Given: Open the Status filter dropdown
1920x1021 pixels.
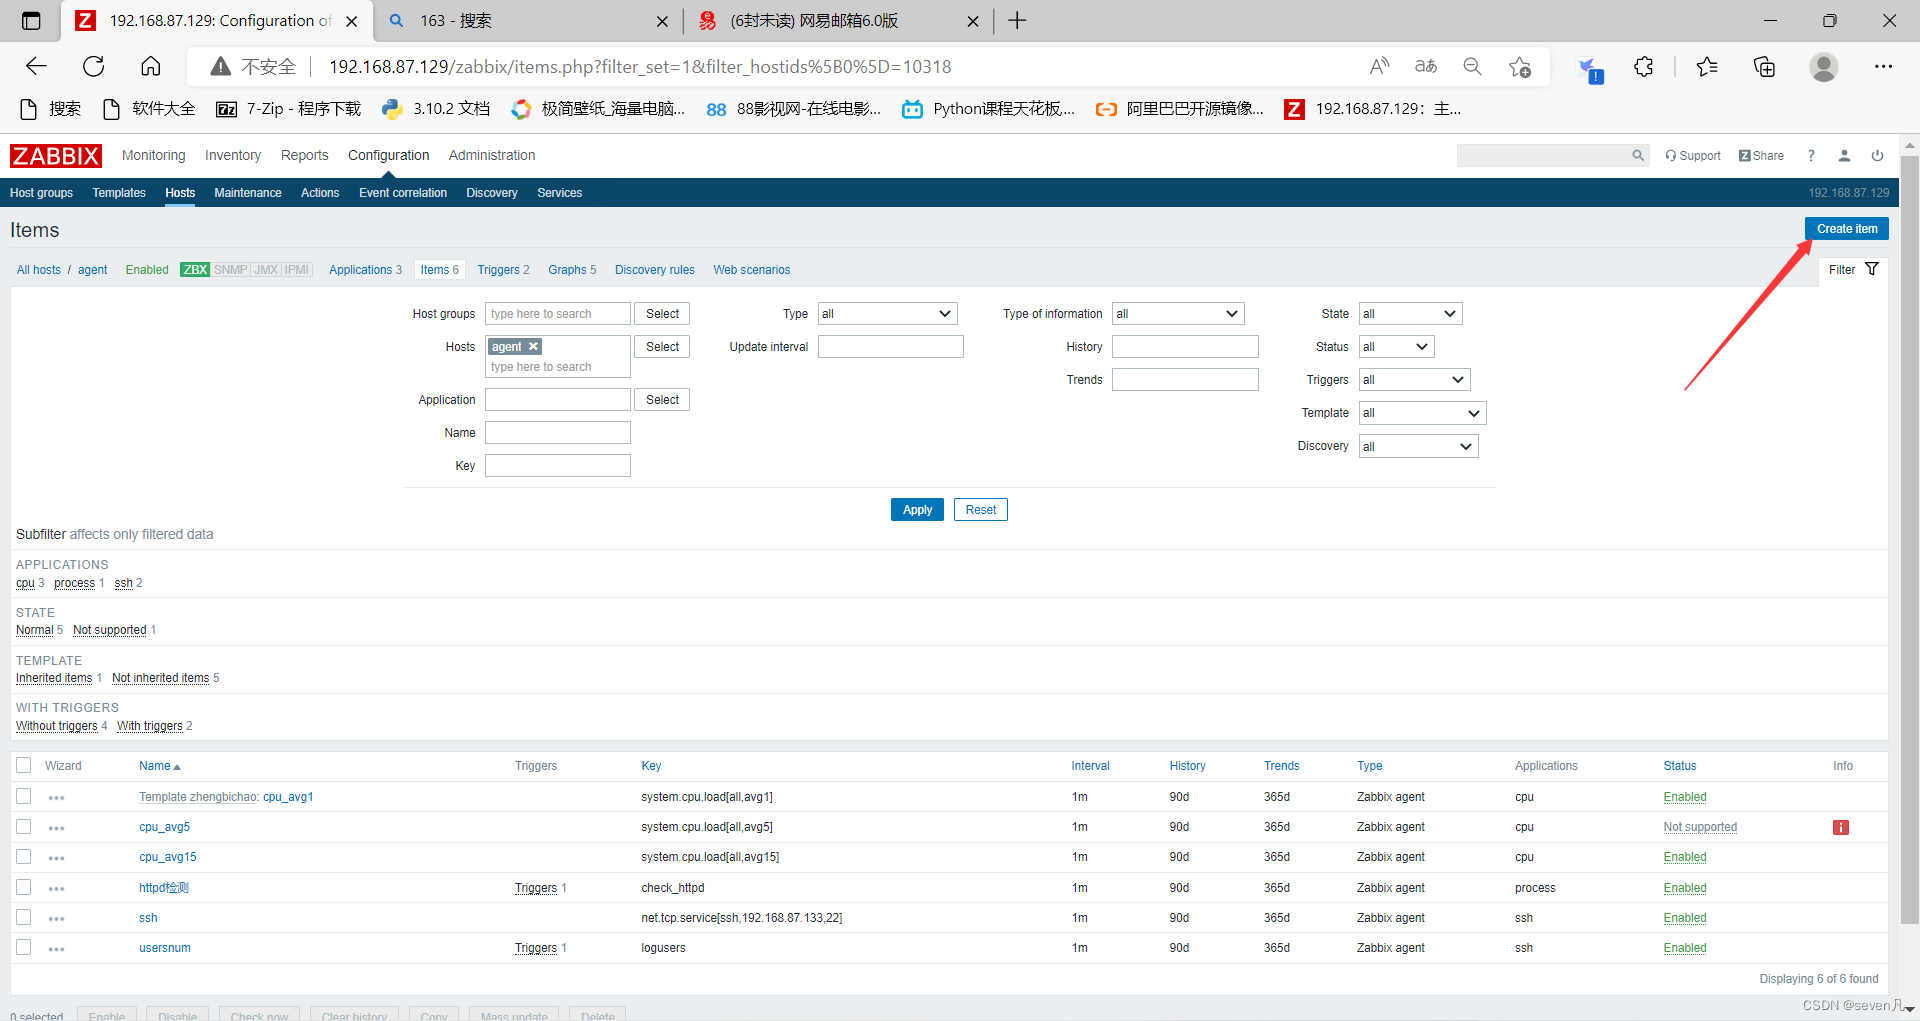Looking at the screenshot, I should pos(1396,347).
